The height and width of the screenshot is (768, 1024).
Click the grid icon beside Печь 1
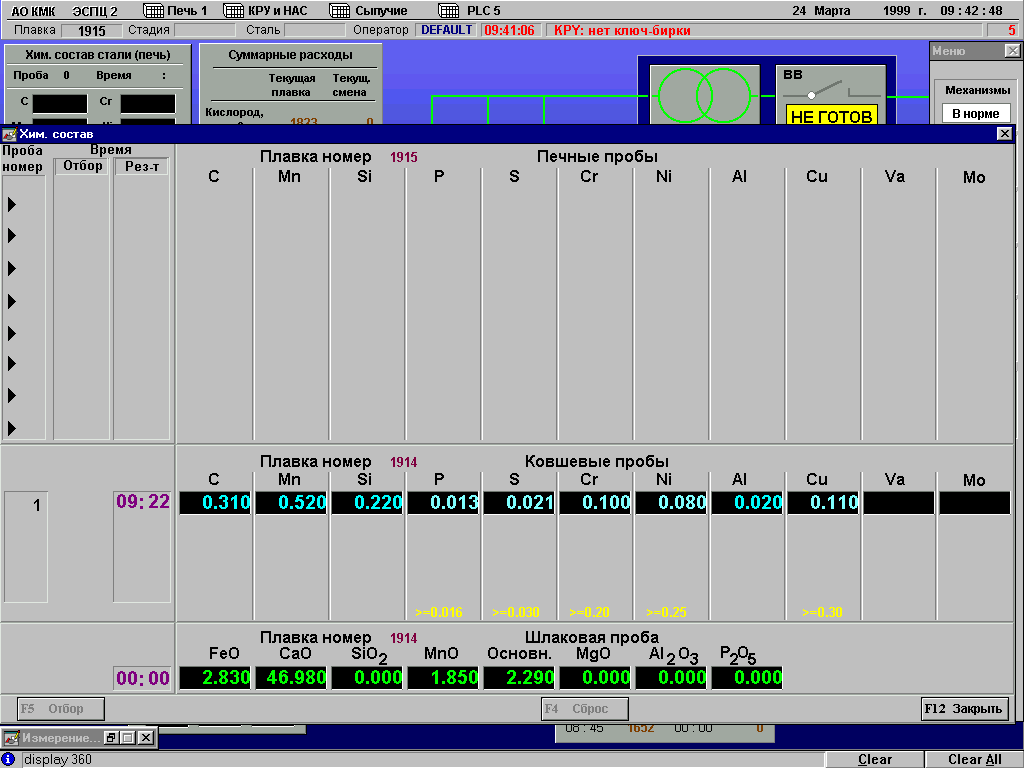coord(153,10)
